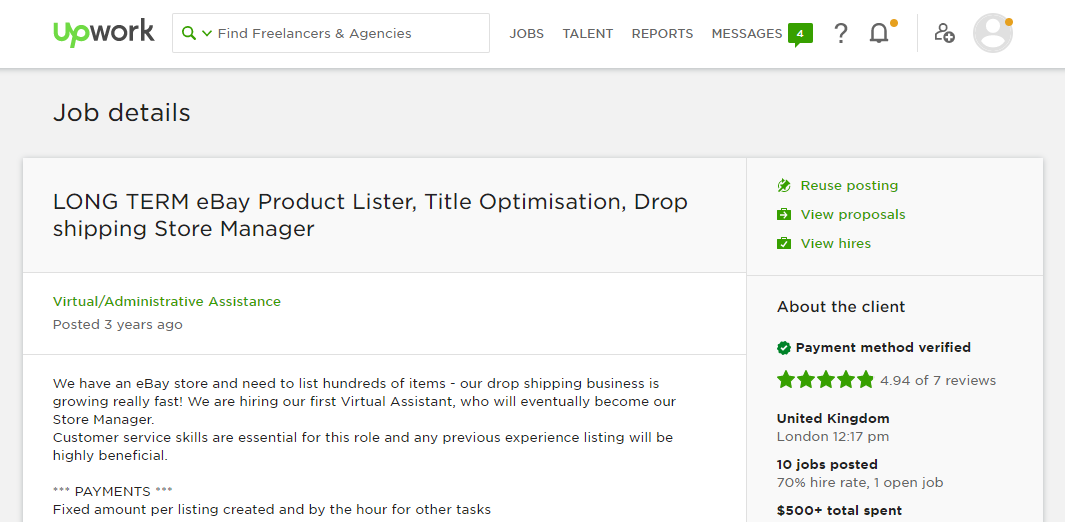Screen dimensions: 1065x522
Task: Click the Reuse posting link
Action: pos(849,185)
